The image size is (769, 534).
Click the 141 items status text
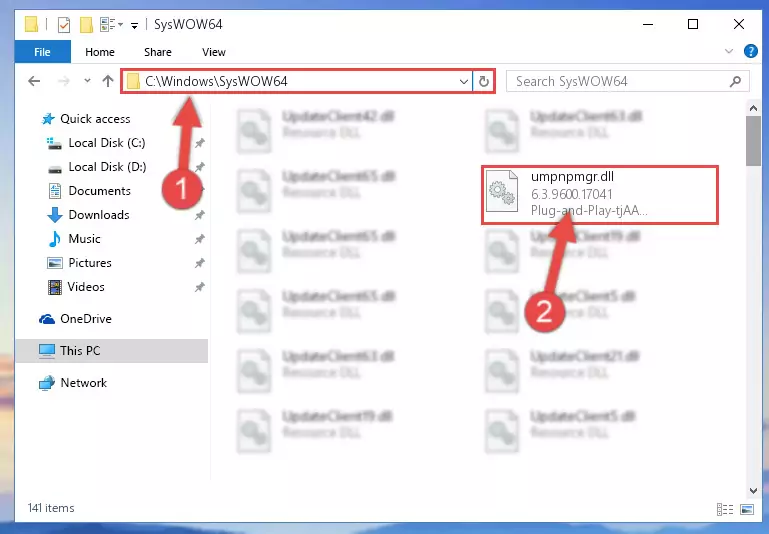[51, 508]
